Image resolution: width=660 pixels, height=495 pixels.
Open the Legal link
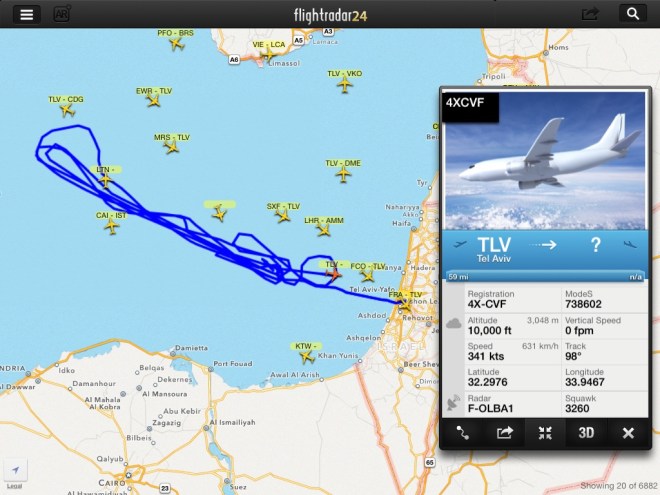[14, 486]
